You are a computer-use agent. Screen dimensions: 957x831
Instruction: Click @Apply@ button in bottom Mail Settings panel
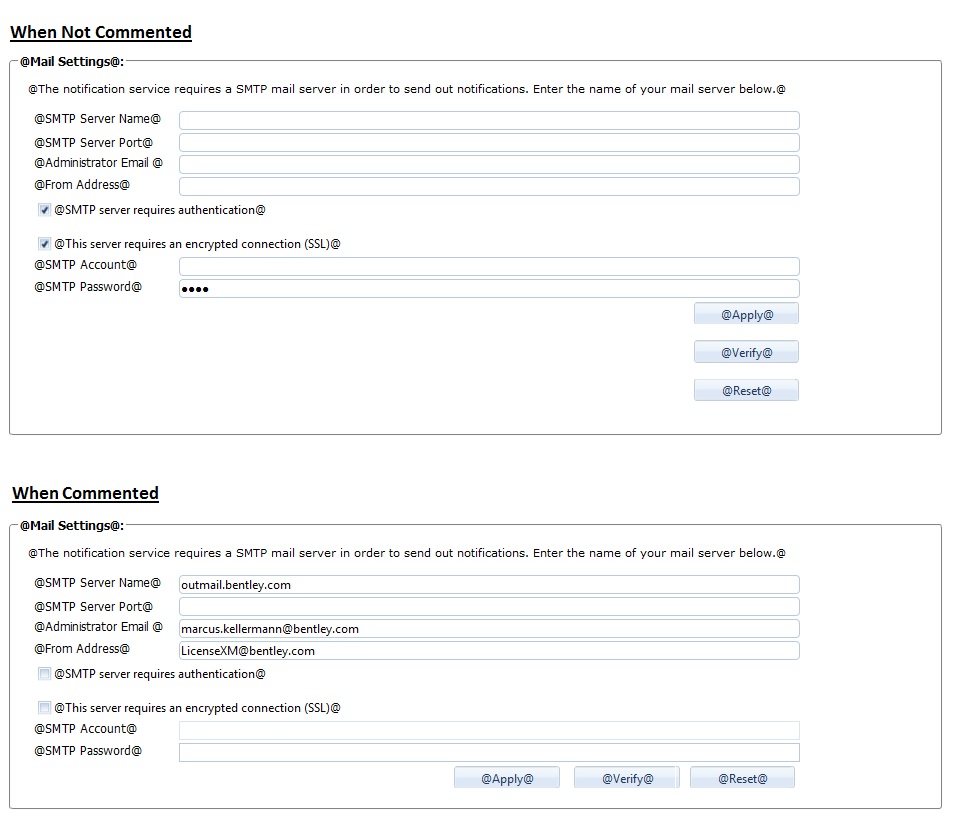click(506, 778)
